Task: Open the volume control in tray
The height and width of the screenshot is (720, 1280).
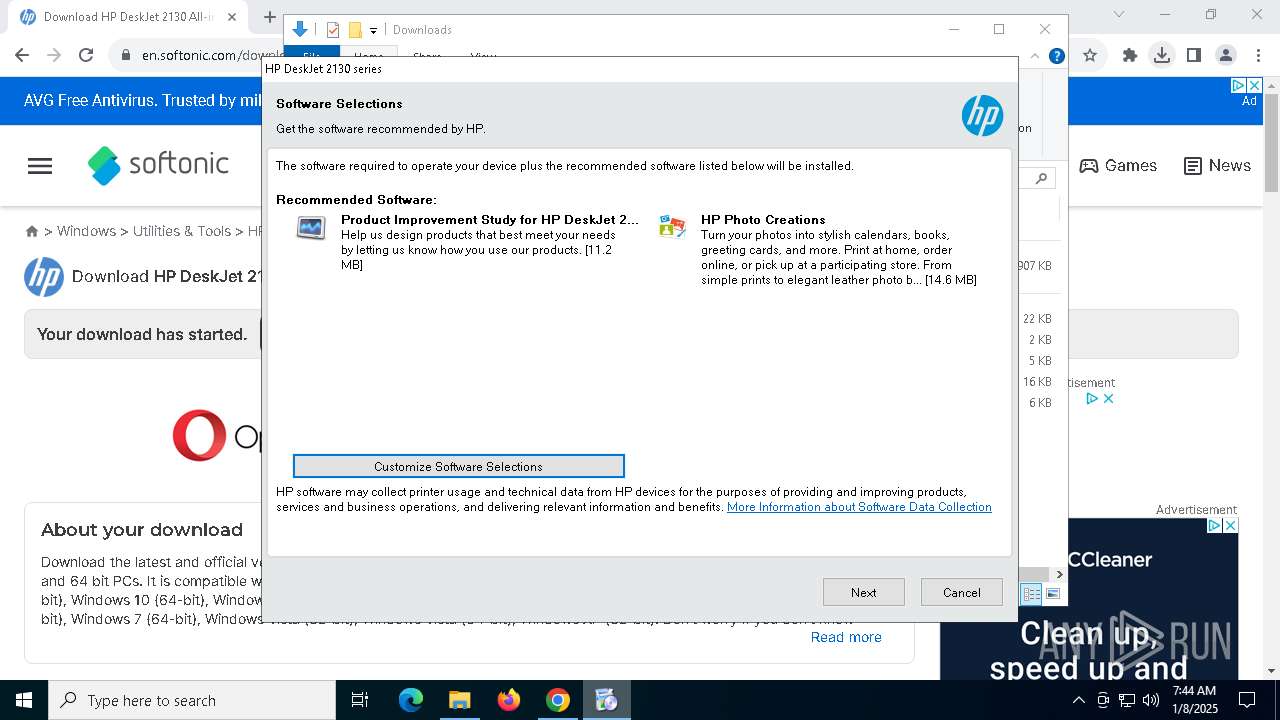Action: click(1150, 700)
